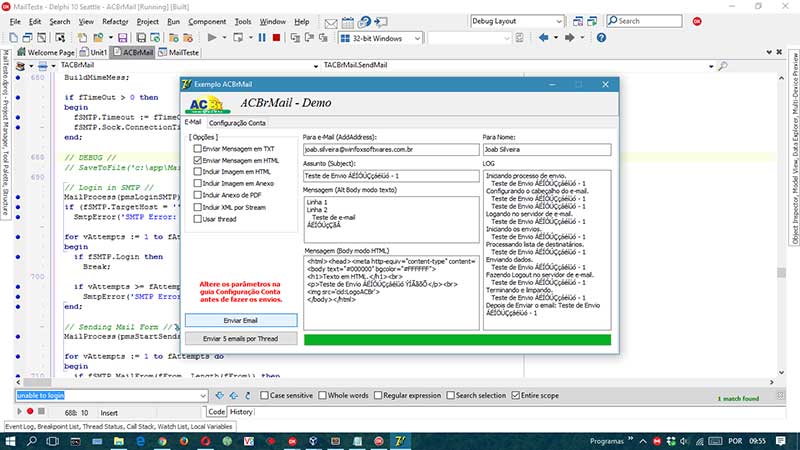Image resolution: width=800 pixels, height=450 pixels.
Task: Click in the Para e-Mail address field
Action: pyautogui.click(x=391, y=149)
